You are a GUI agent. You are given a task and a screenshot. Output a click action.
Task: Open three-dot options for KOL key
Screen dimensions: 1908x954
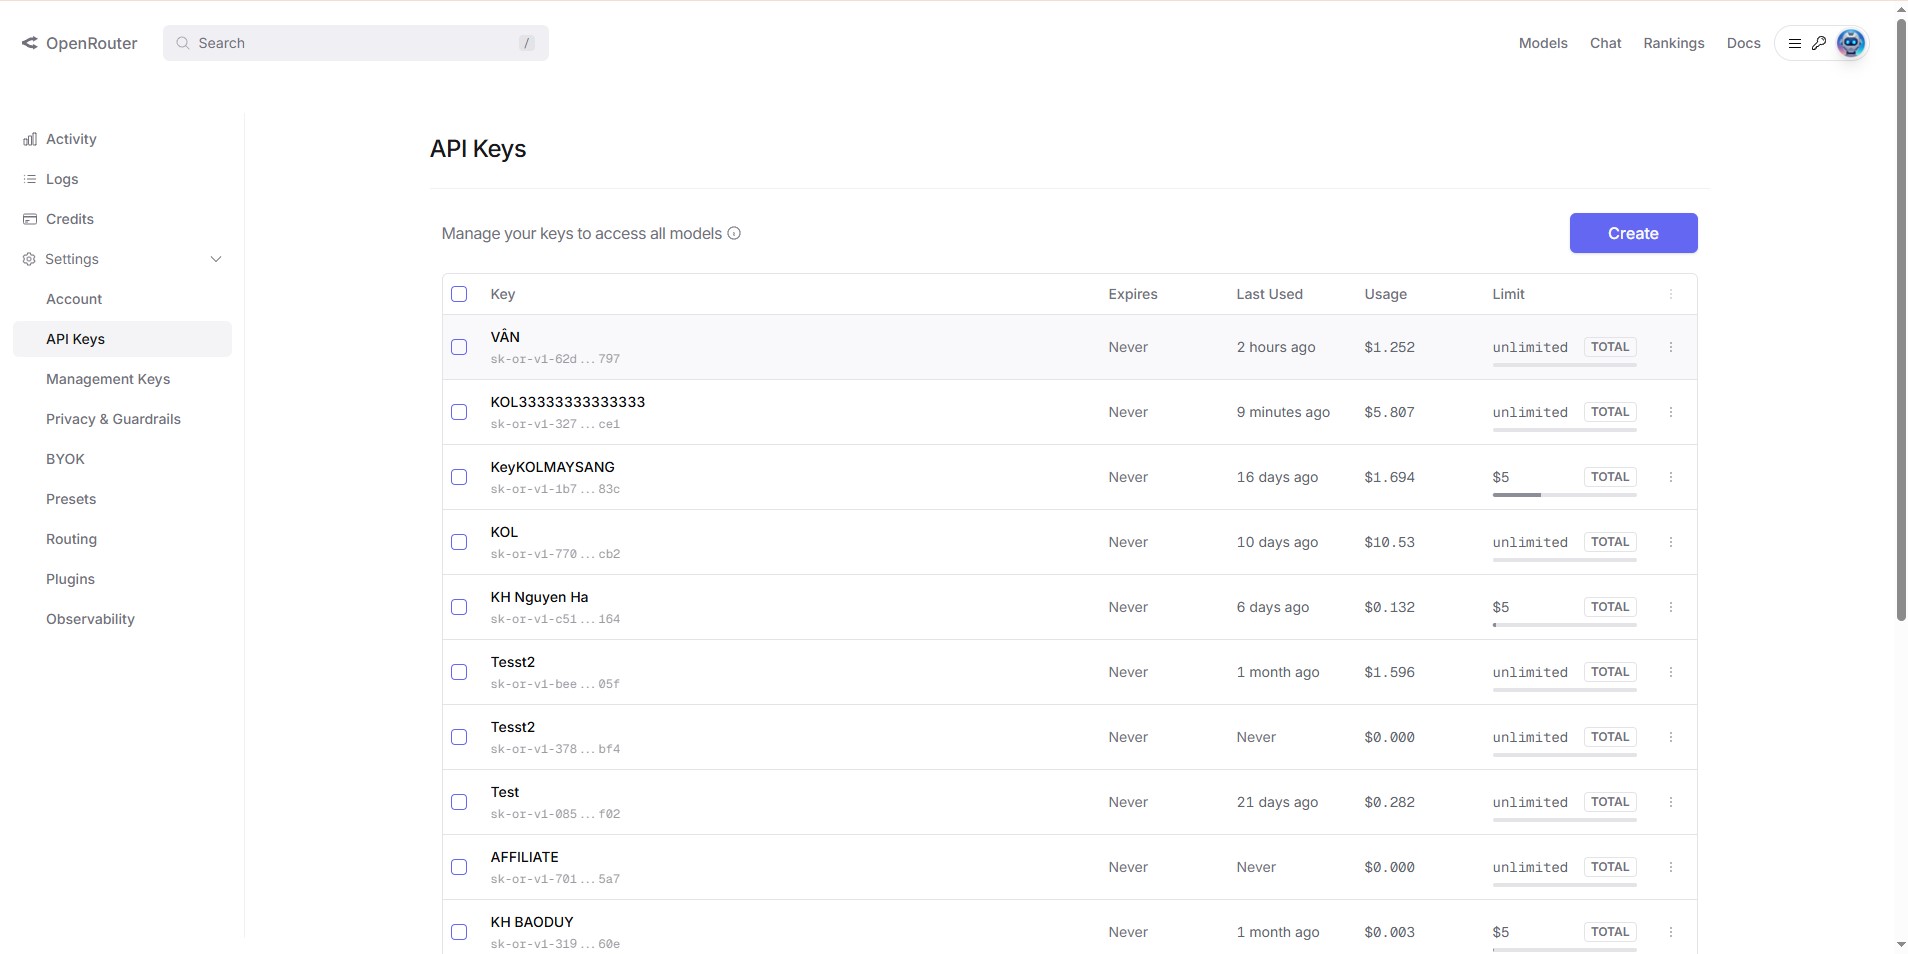point(1670,542)
